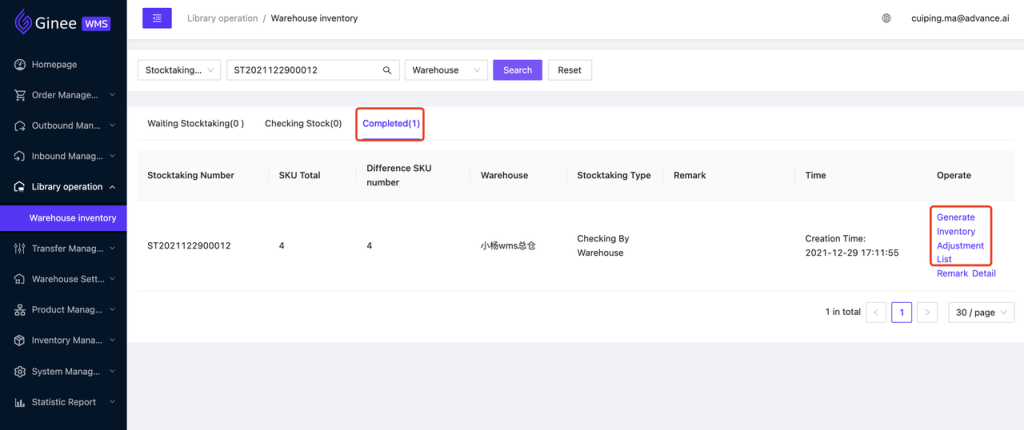Open the 30 / page size dropdown
This screenshot has width=1024, height=430.
coord(982,312)
